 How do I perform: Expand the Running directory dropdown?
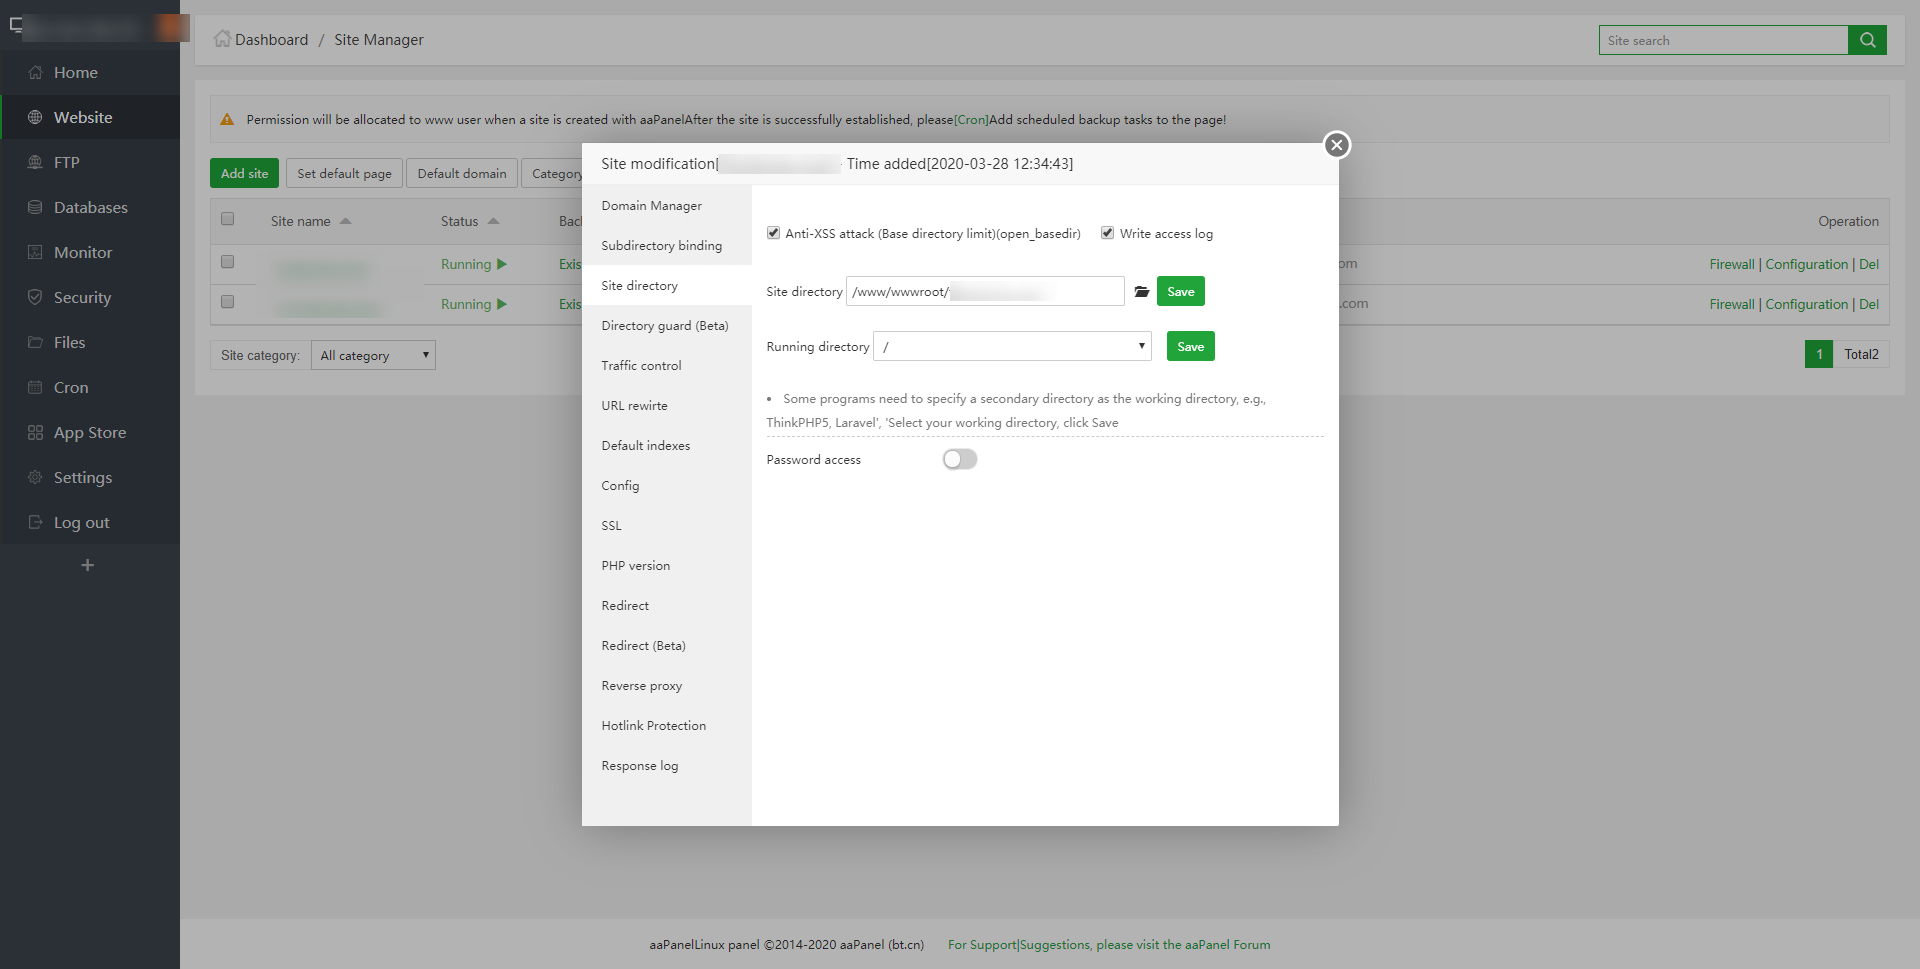click(1012, 347)
